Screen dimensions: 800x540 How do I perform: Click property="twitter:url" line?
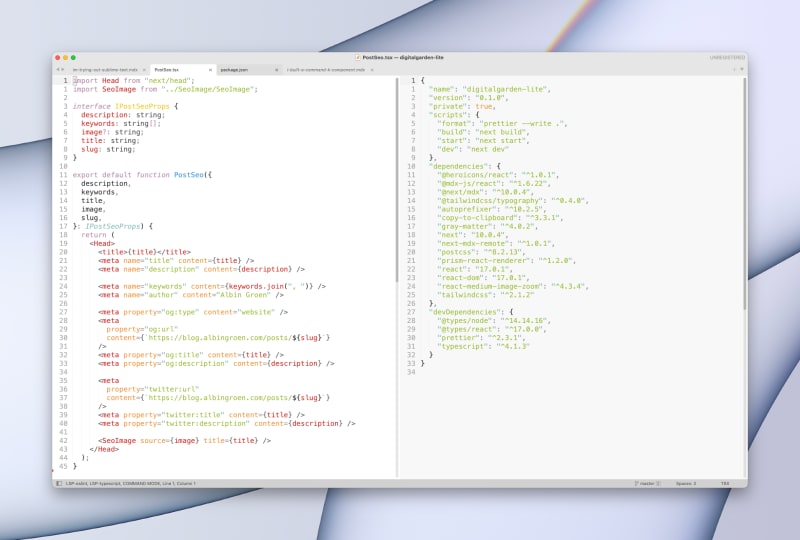[x=153, y=389]
